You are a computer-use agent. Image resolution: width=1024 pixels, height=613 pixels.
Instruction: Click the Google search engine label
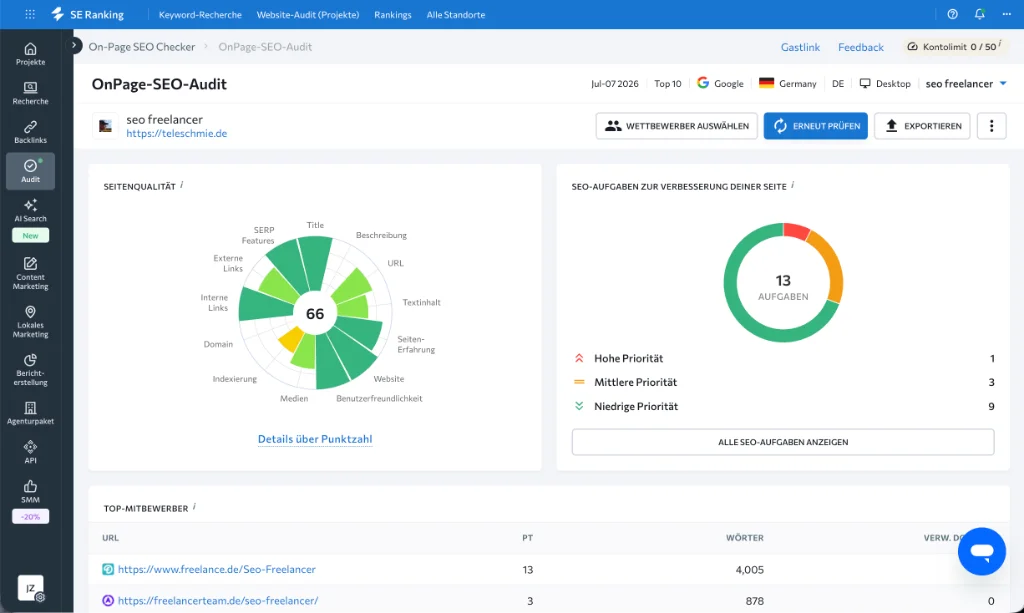click(x=720, y=84)
